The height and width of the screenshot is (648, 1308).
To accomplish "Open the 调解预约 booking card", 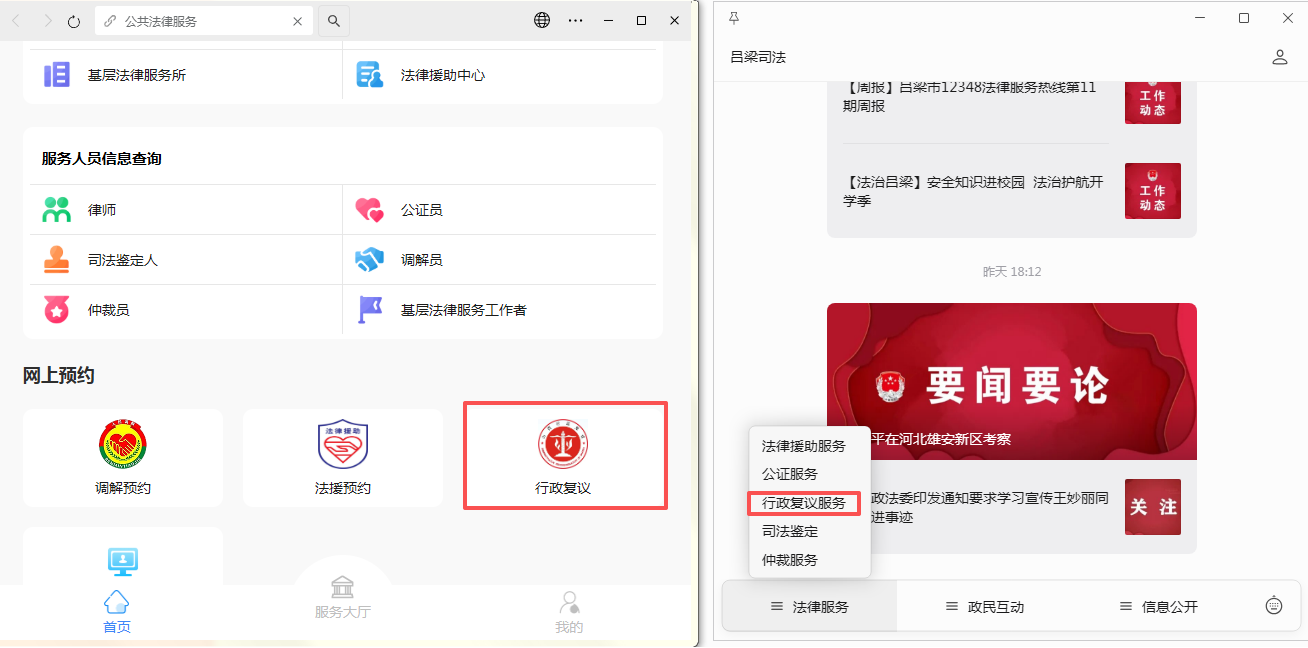I will [x=123, y=457].
